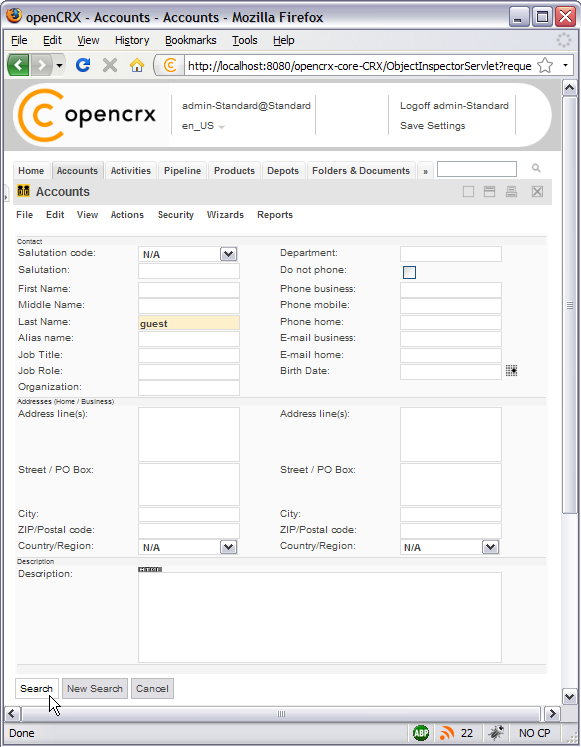Open the en_US language selector
The image size is (581, 747).
[x=203, y=126]
